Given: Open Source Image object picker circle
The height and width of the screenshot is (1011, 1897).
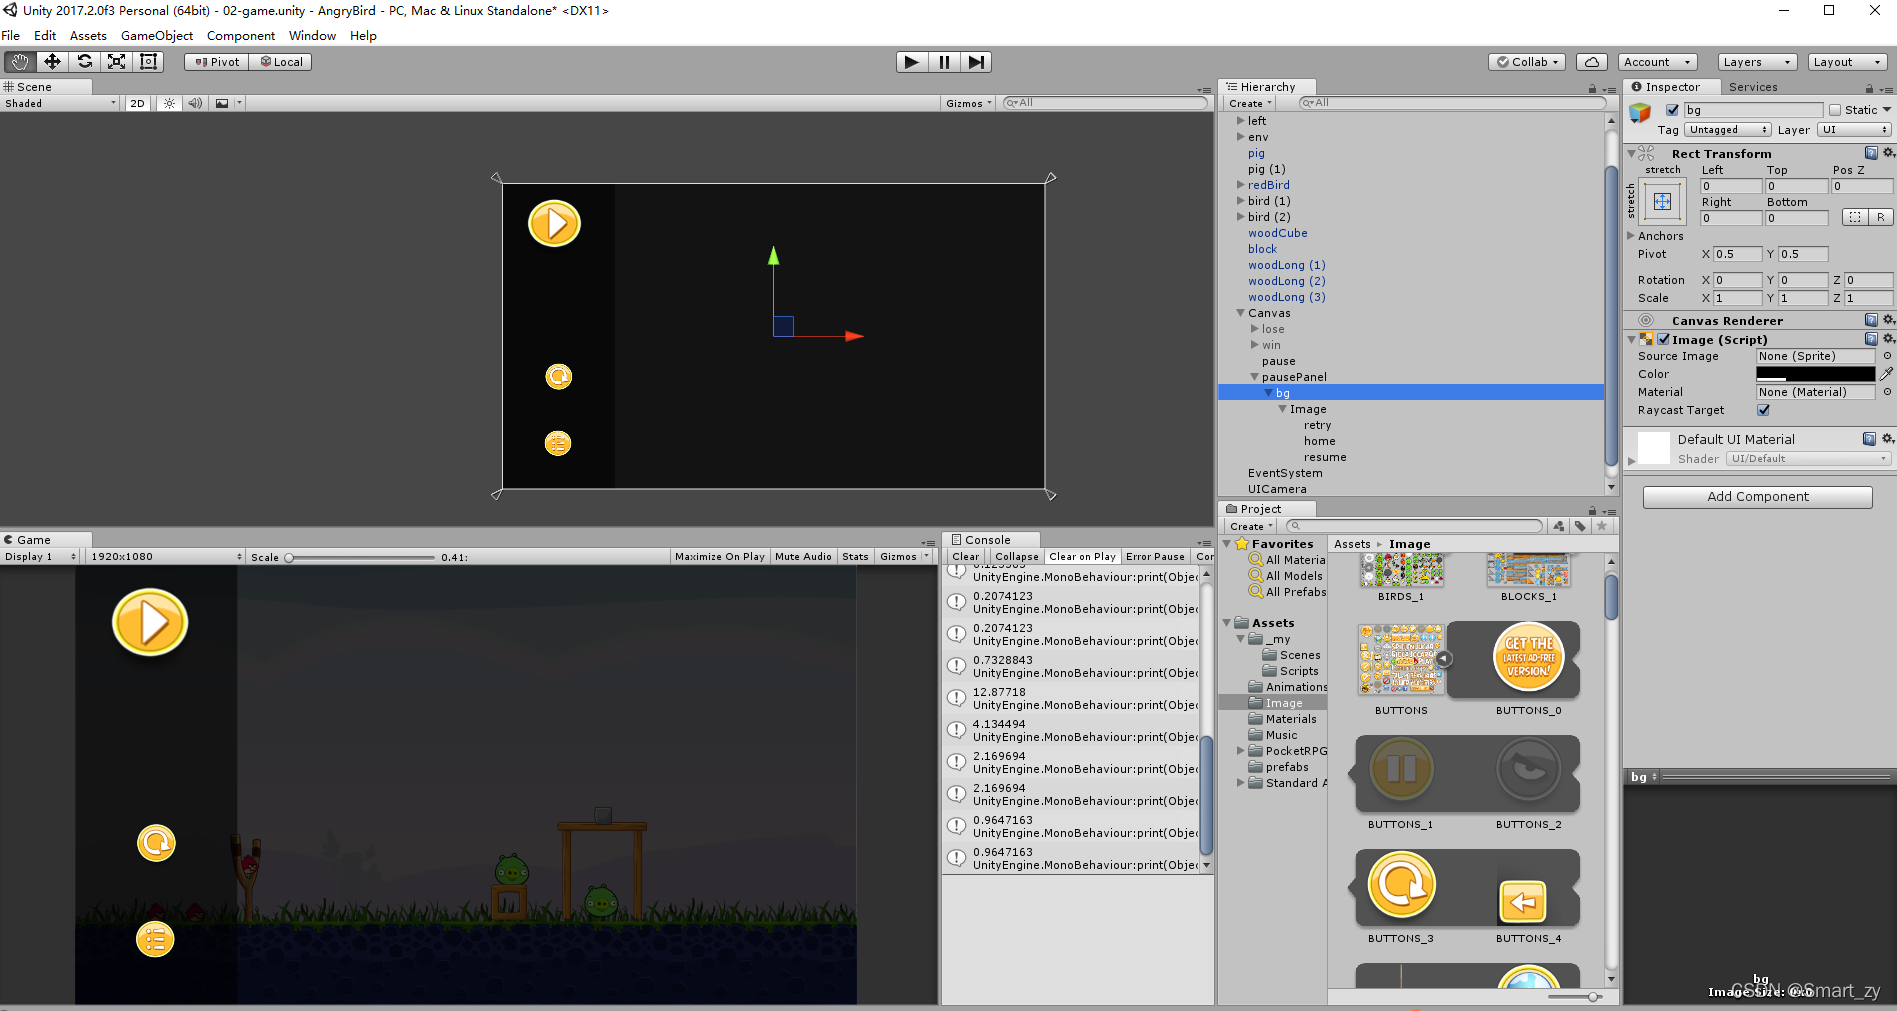Looking at the screenshot, I should point(1887,356).
